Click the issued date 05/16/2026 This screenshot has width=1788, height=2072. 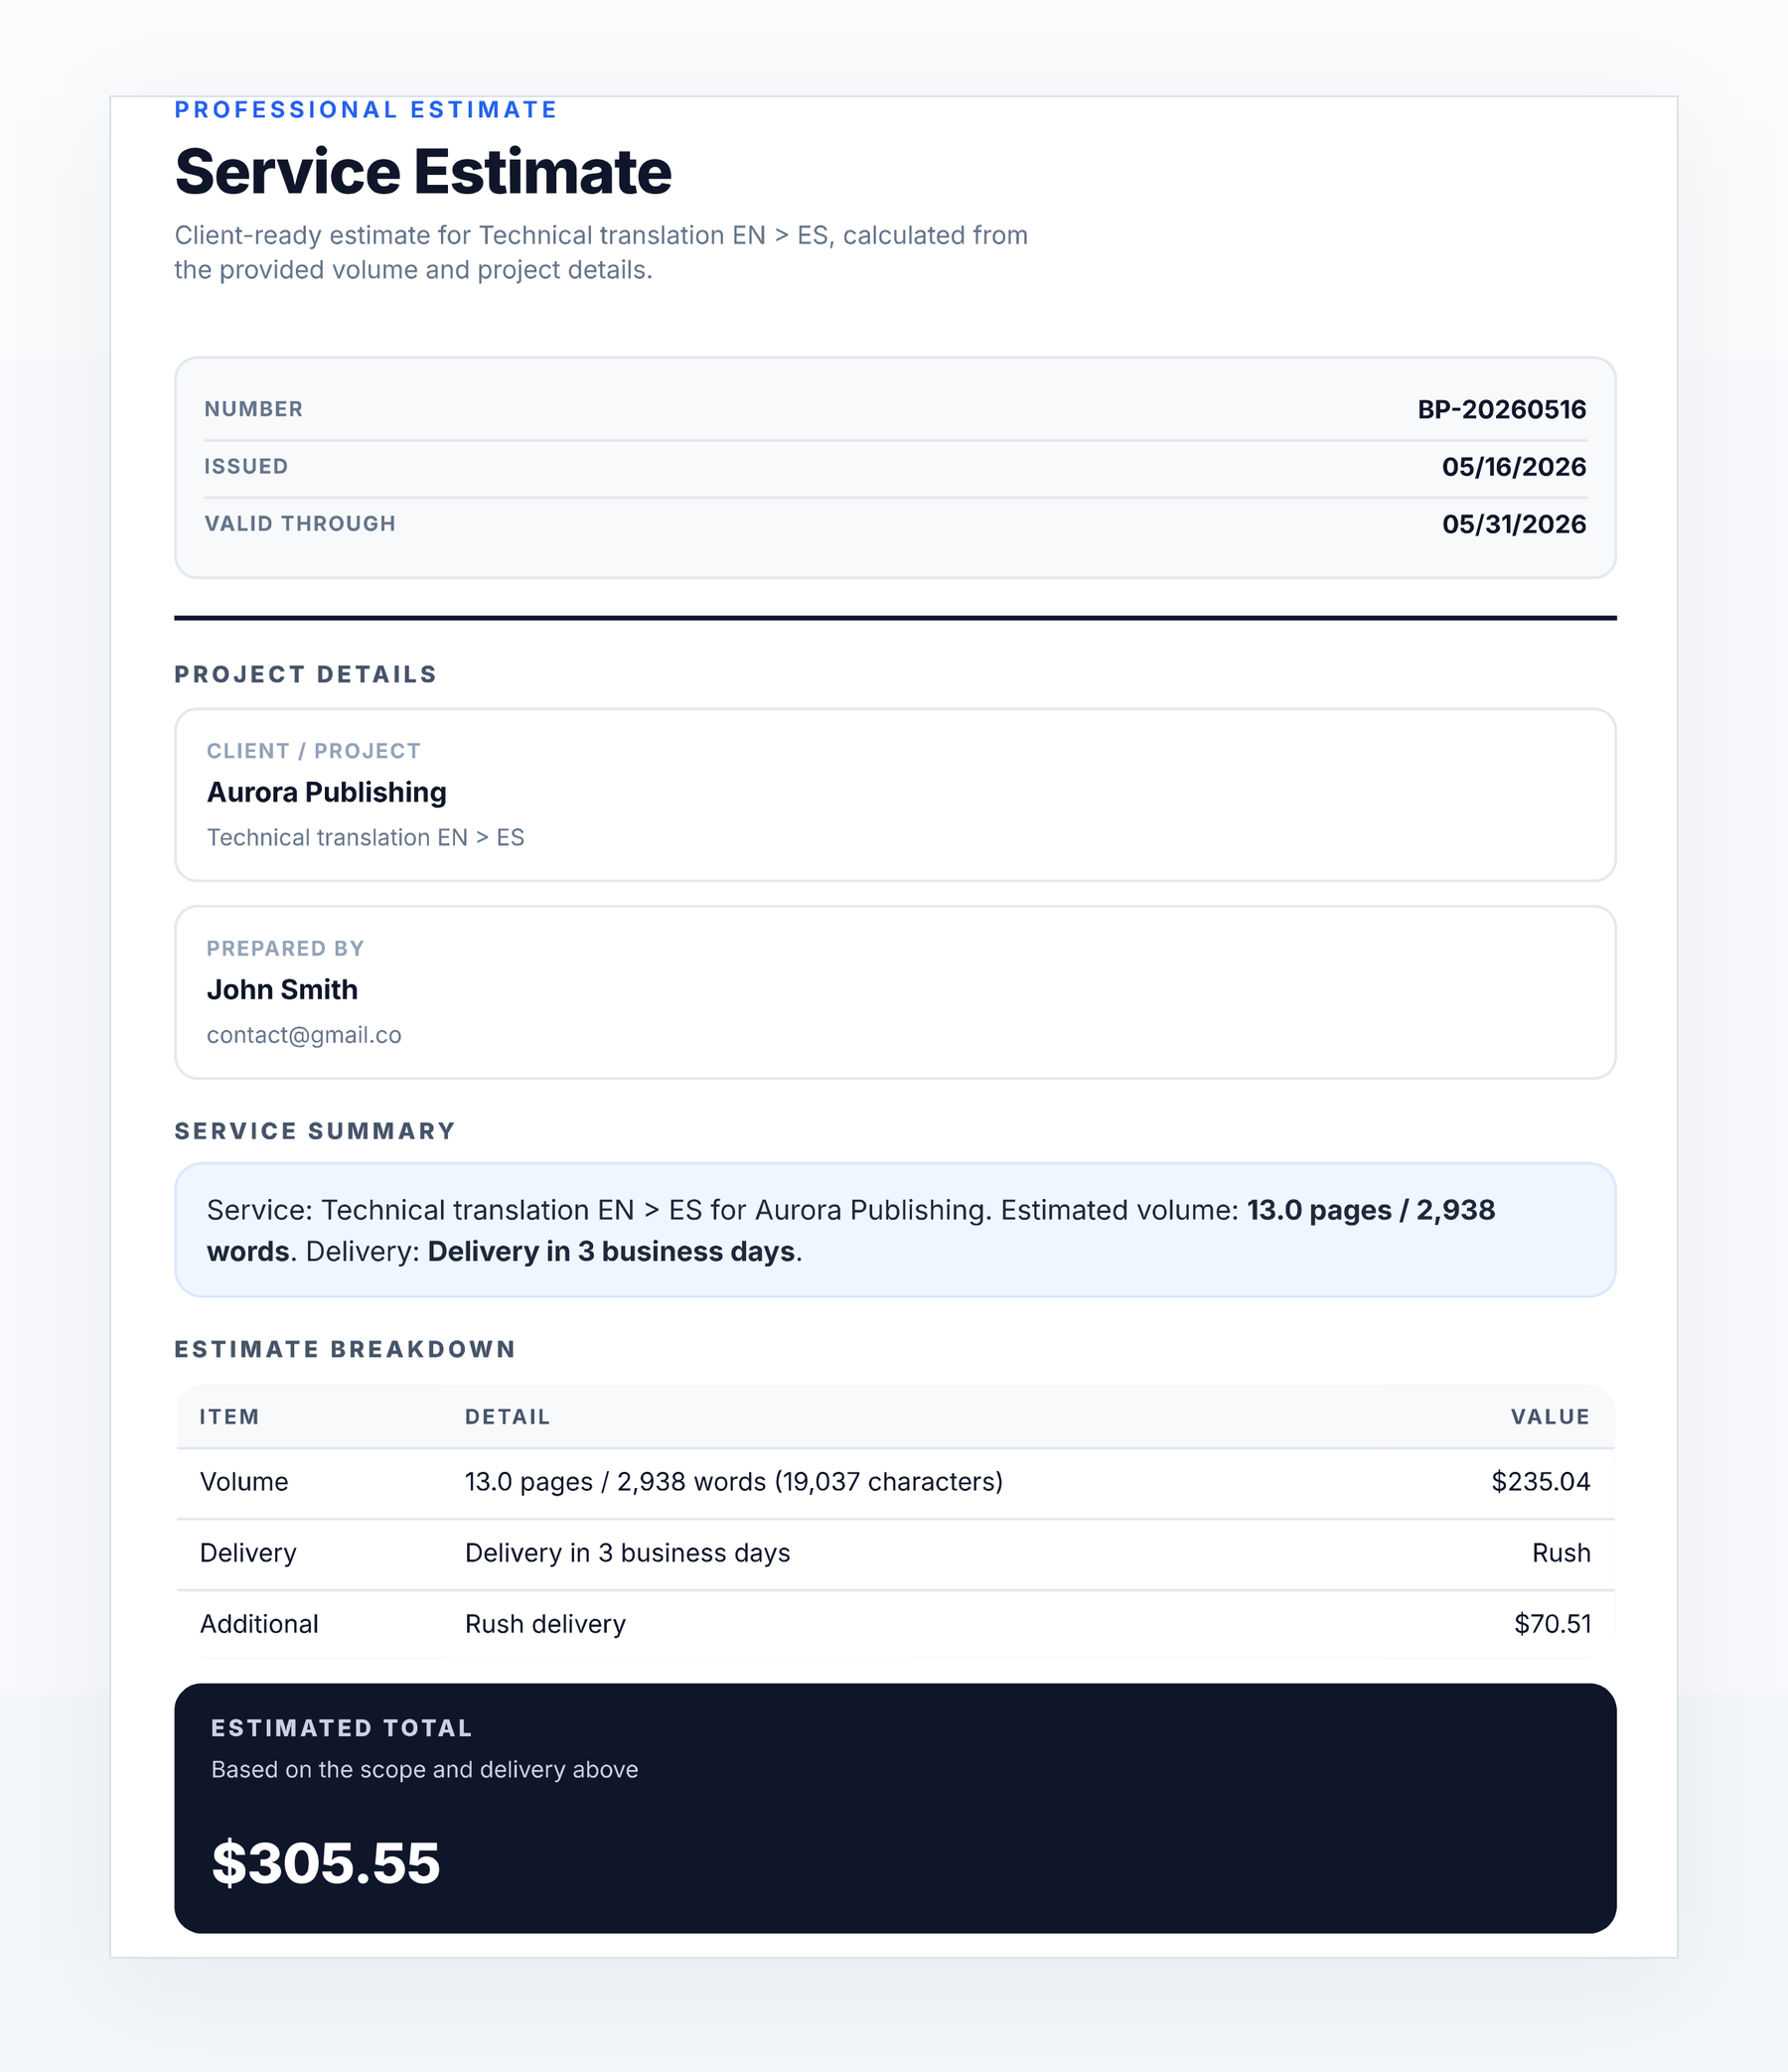[x=1513, y=467]
